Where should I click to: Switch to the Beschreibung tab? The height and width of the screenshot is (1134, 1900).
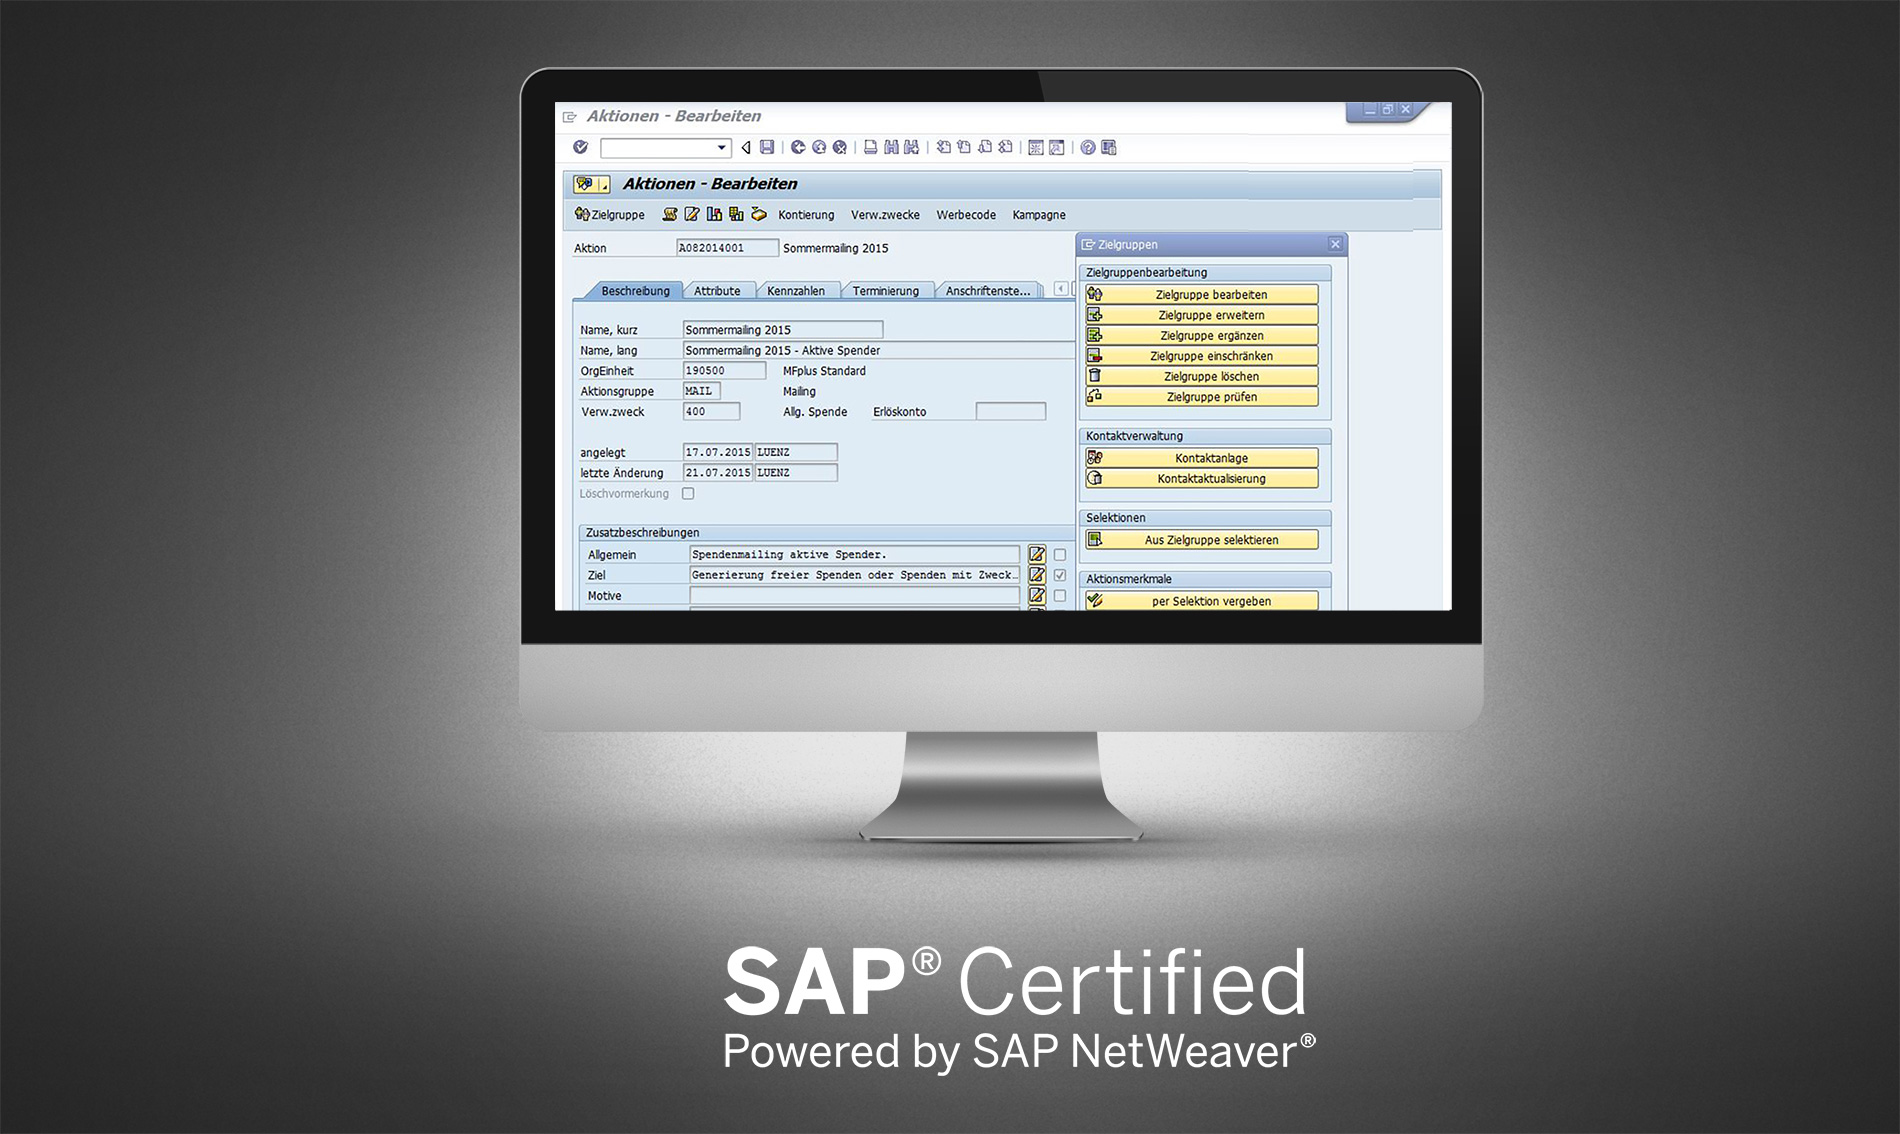(635, 291)
